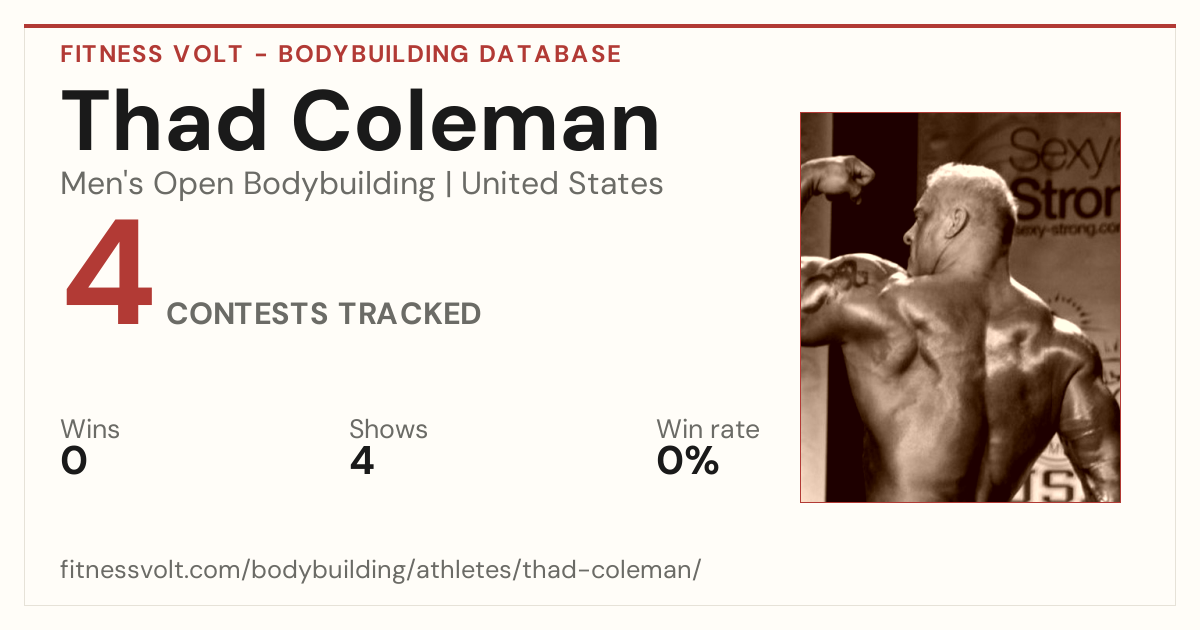
Task: Click the Wins label
Action: click(x=90, y=429)
